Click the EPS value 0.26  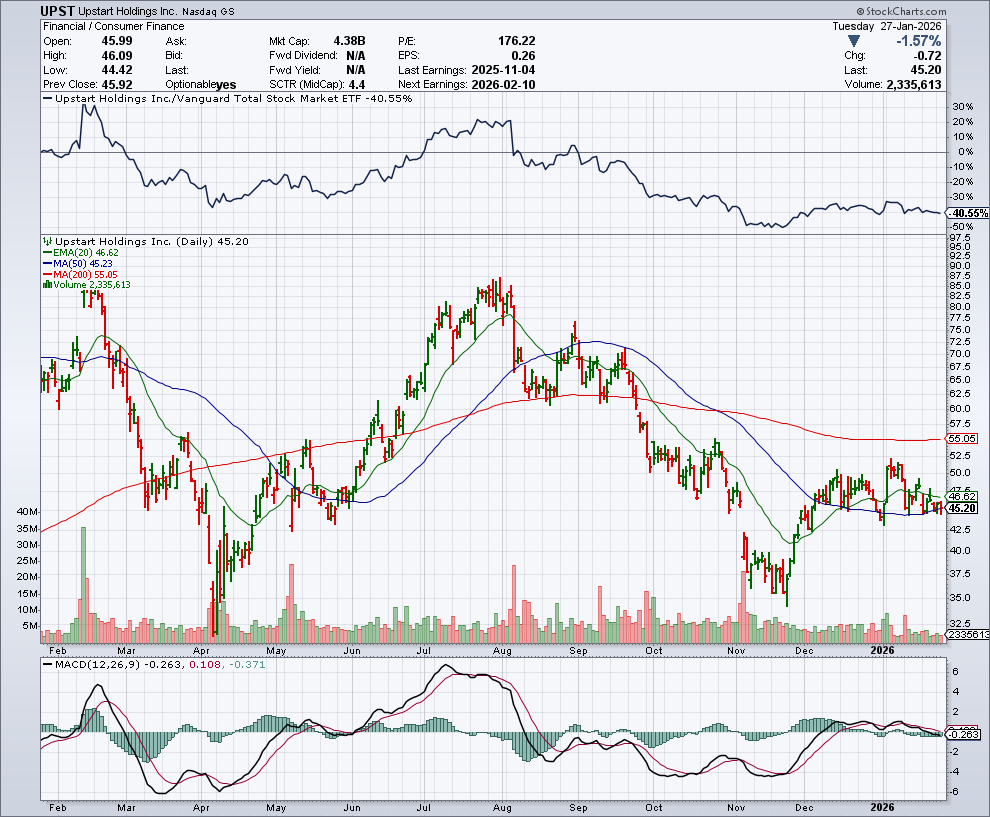[523, 56]
